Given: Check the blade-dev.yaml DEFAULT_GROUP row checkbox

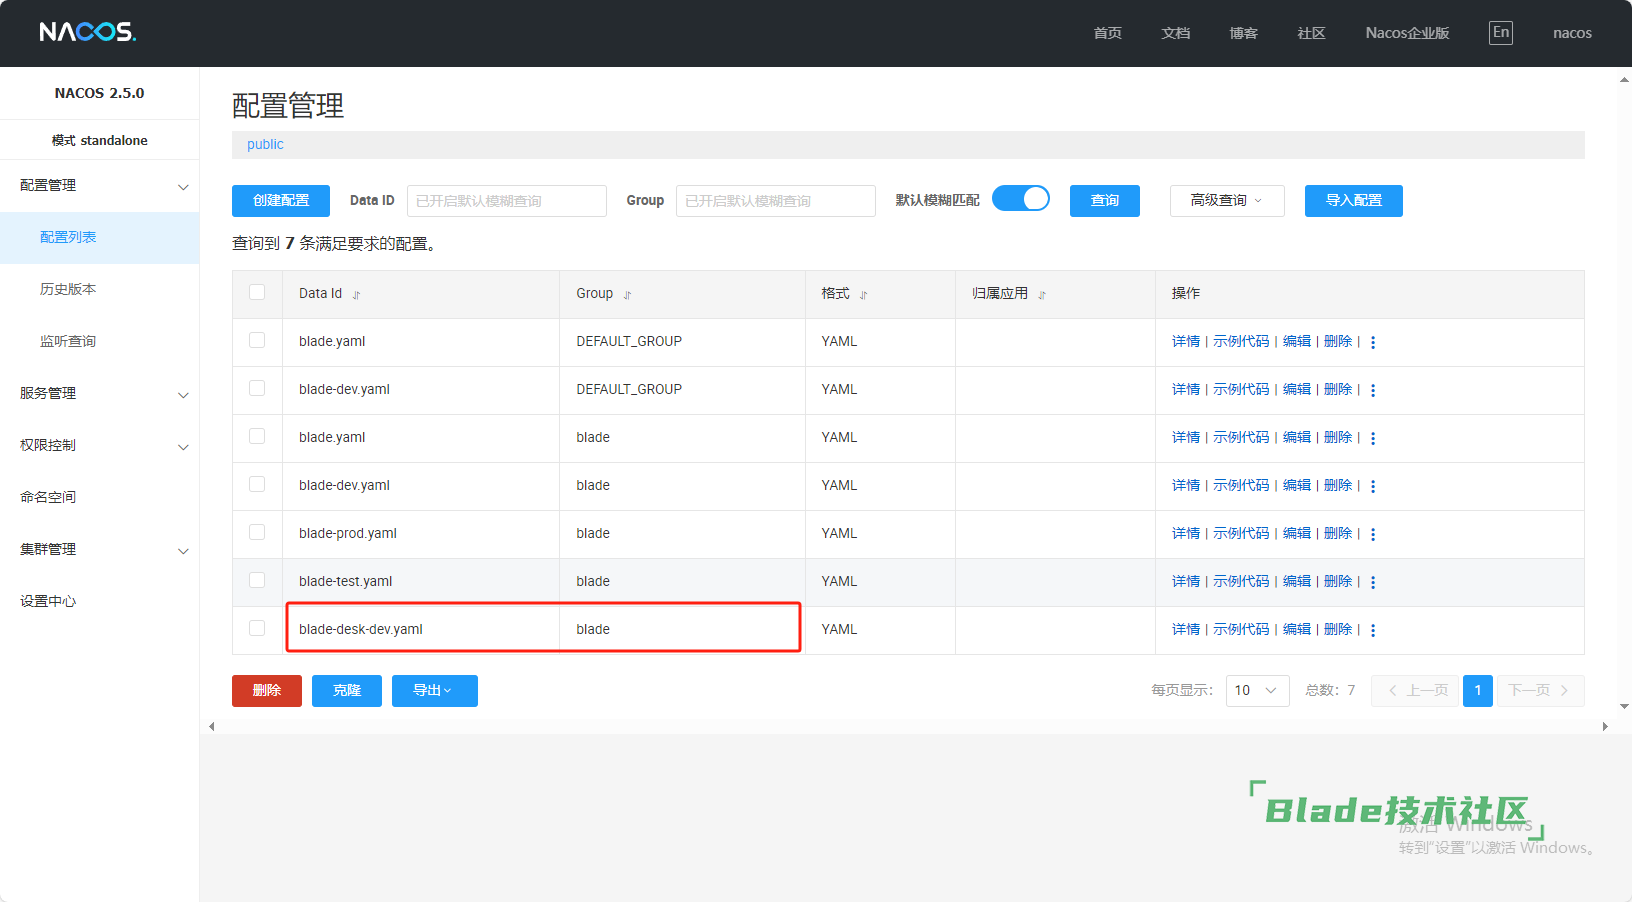Looking at the screenshot, I should click(257, 388).
